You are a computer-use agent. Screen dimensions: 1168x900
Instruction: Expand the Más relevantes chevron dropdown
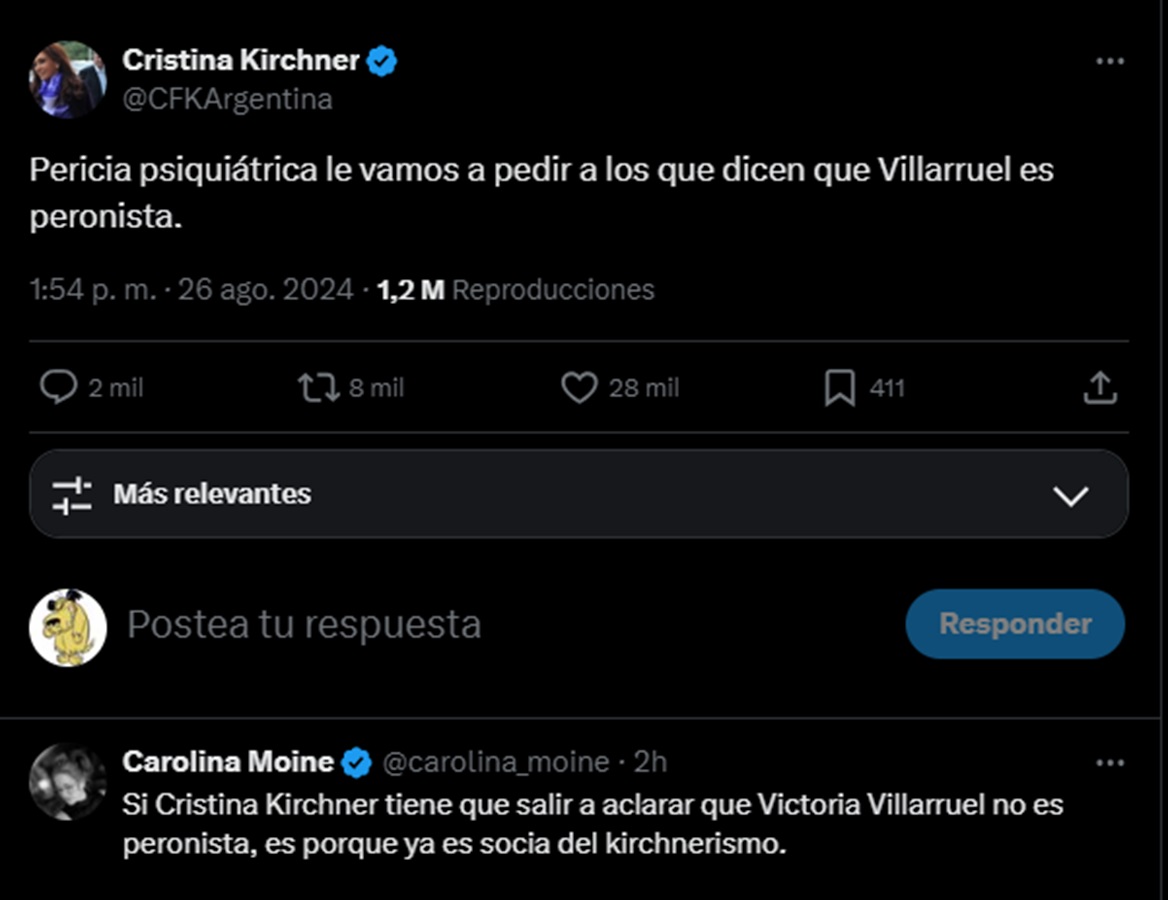click(1071, 495)
